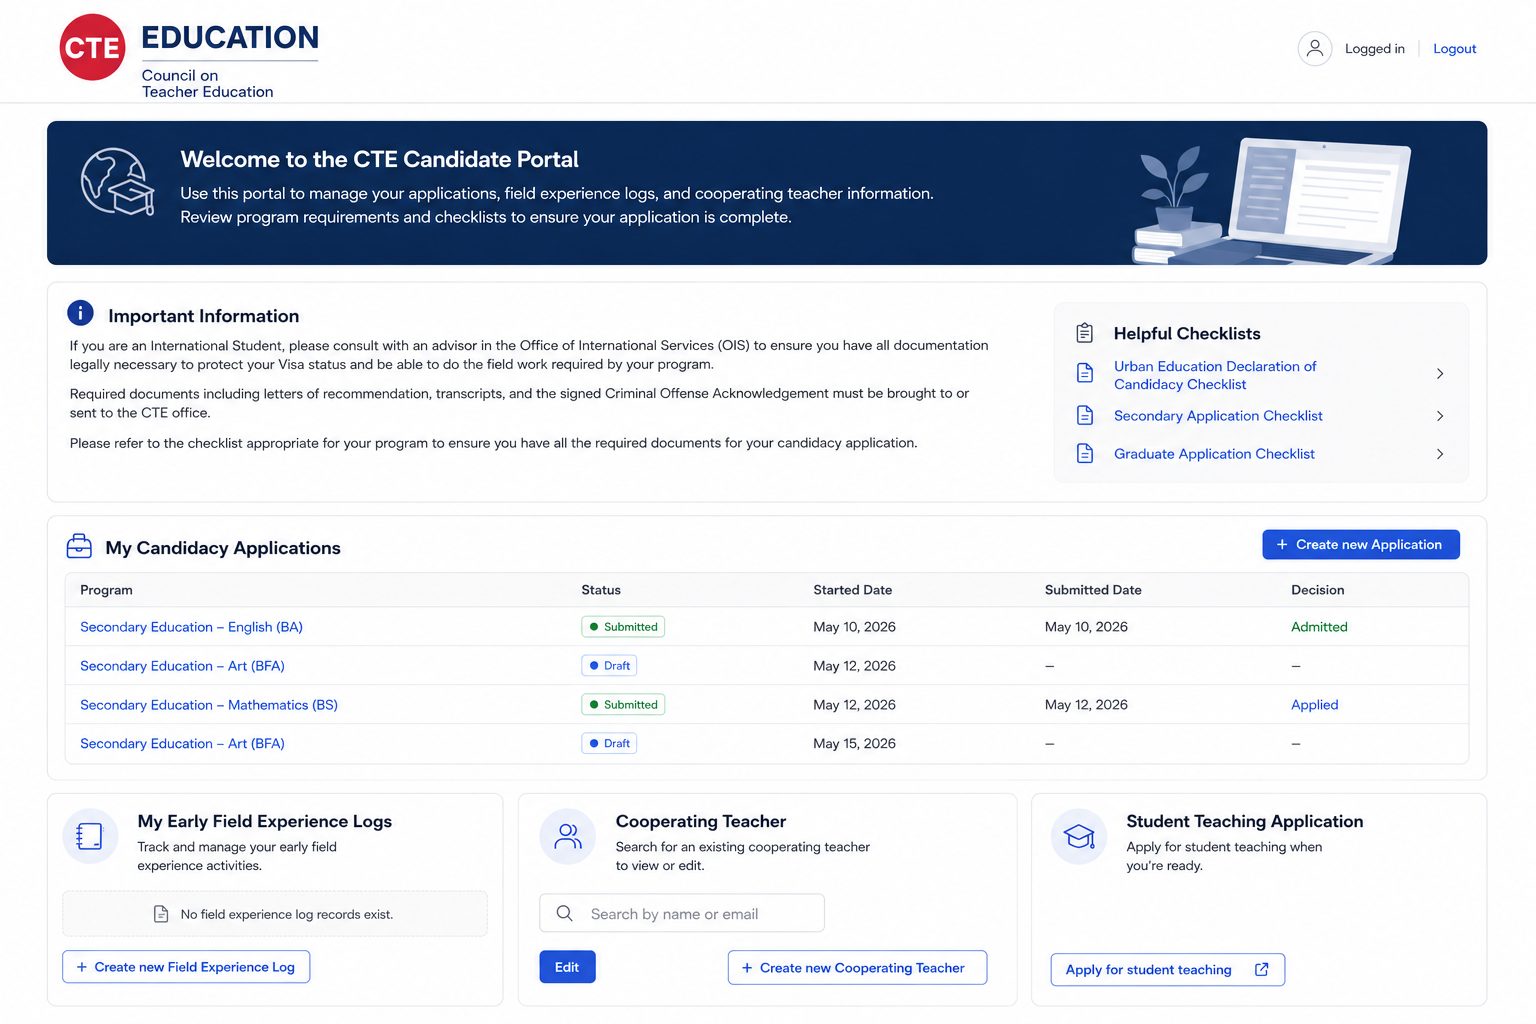Expand the Secondary Application Checklist chevron

coord(1440,415)
